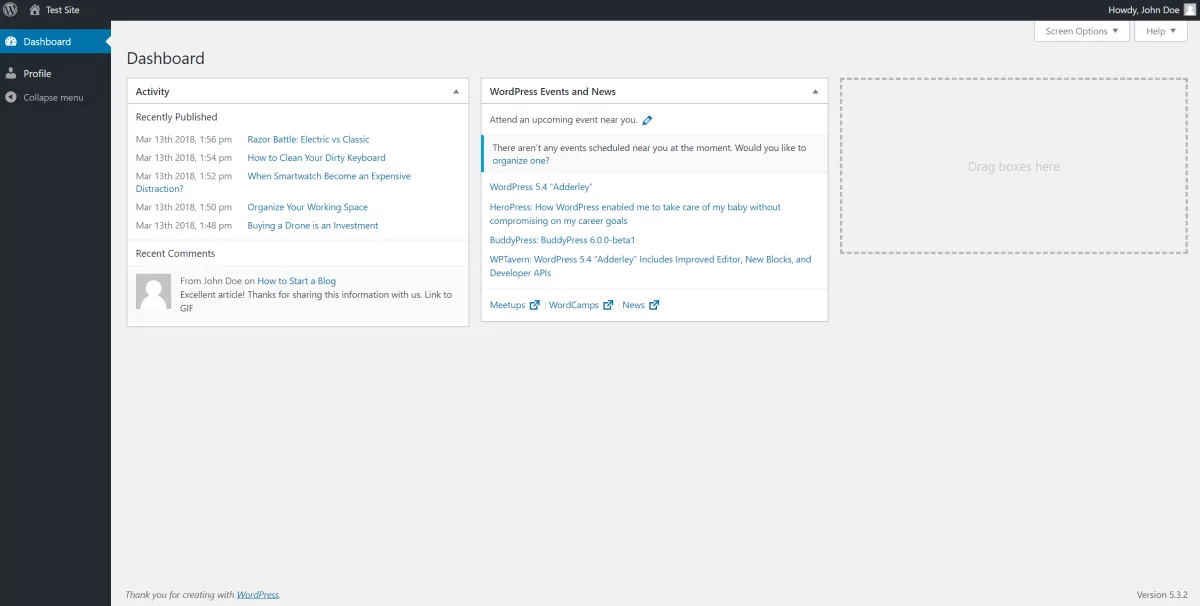Open the WordPress 5.4 "Adderley" news link
The height and width of the screenshot is (606, 1200).
tap(541, 187)
